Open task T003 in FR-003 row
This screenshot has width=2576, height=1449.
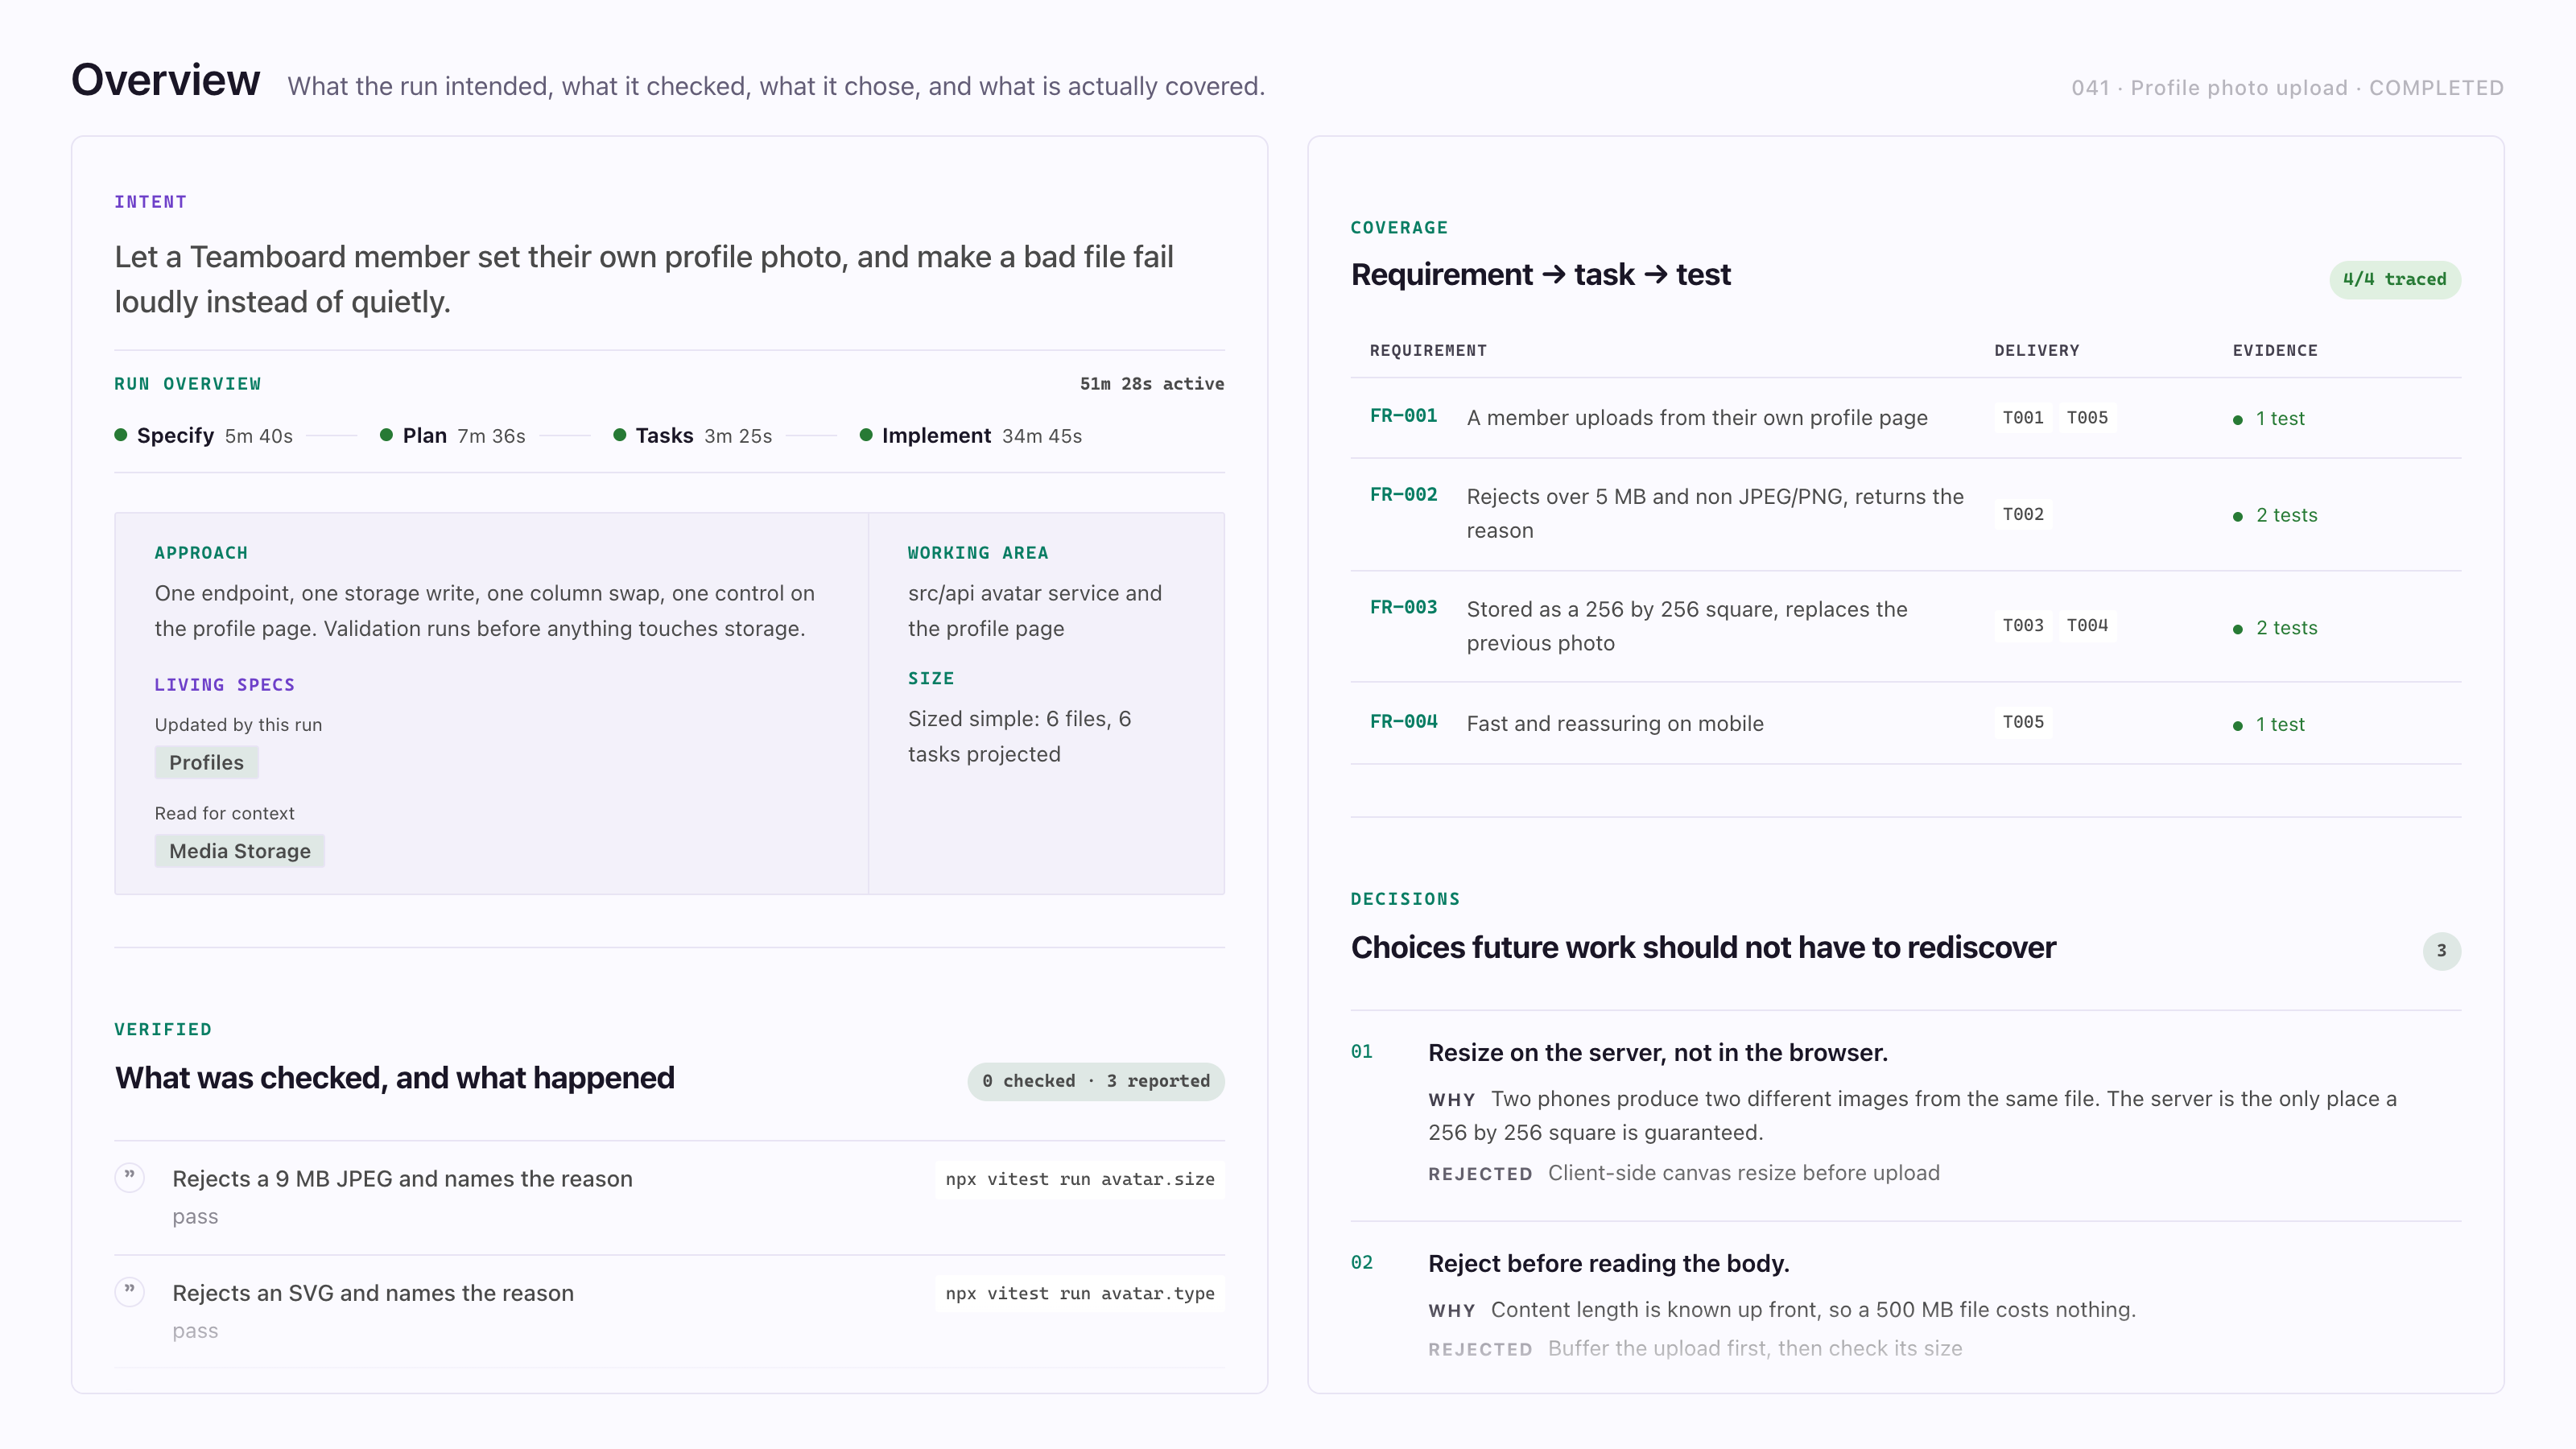click(x=2023, y=626)
